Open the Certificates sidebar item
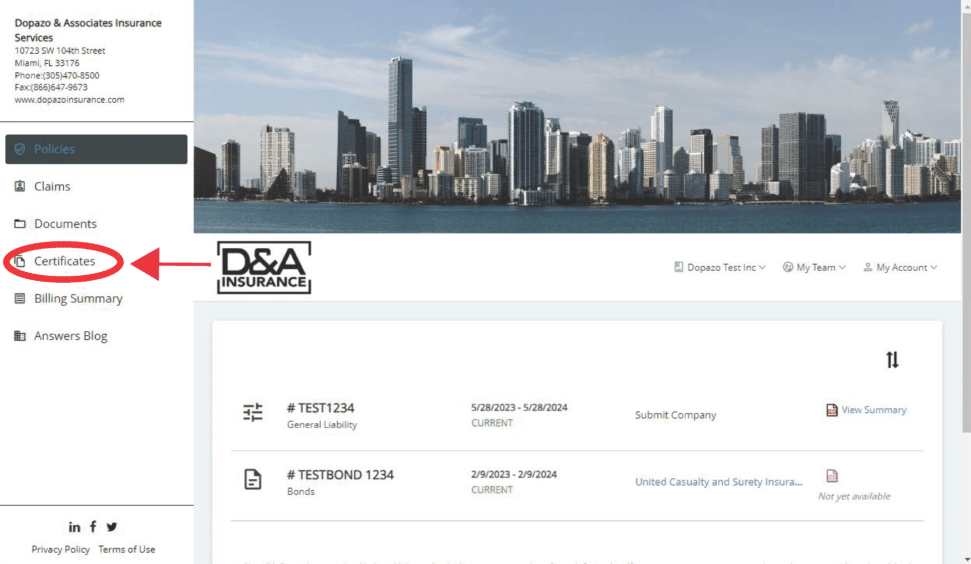 click(x=65, y=261)
